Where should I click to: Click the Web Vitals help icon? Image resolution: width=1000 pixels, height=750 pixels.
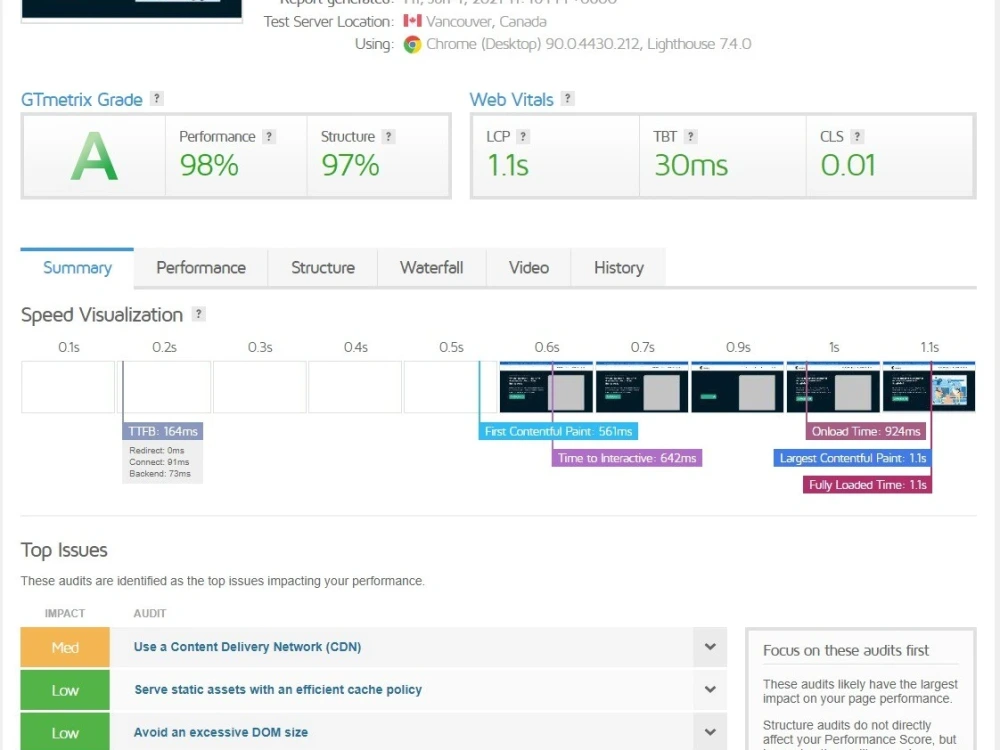(567, 99)
